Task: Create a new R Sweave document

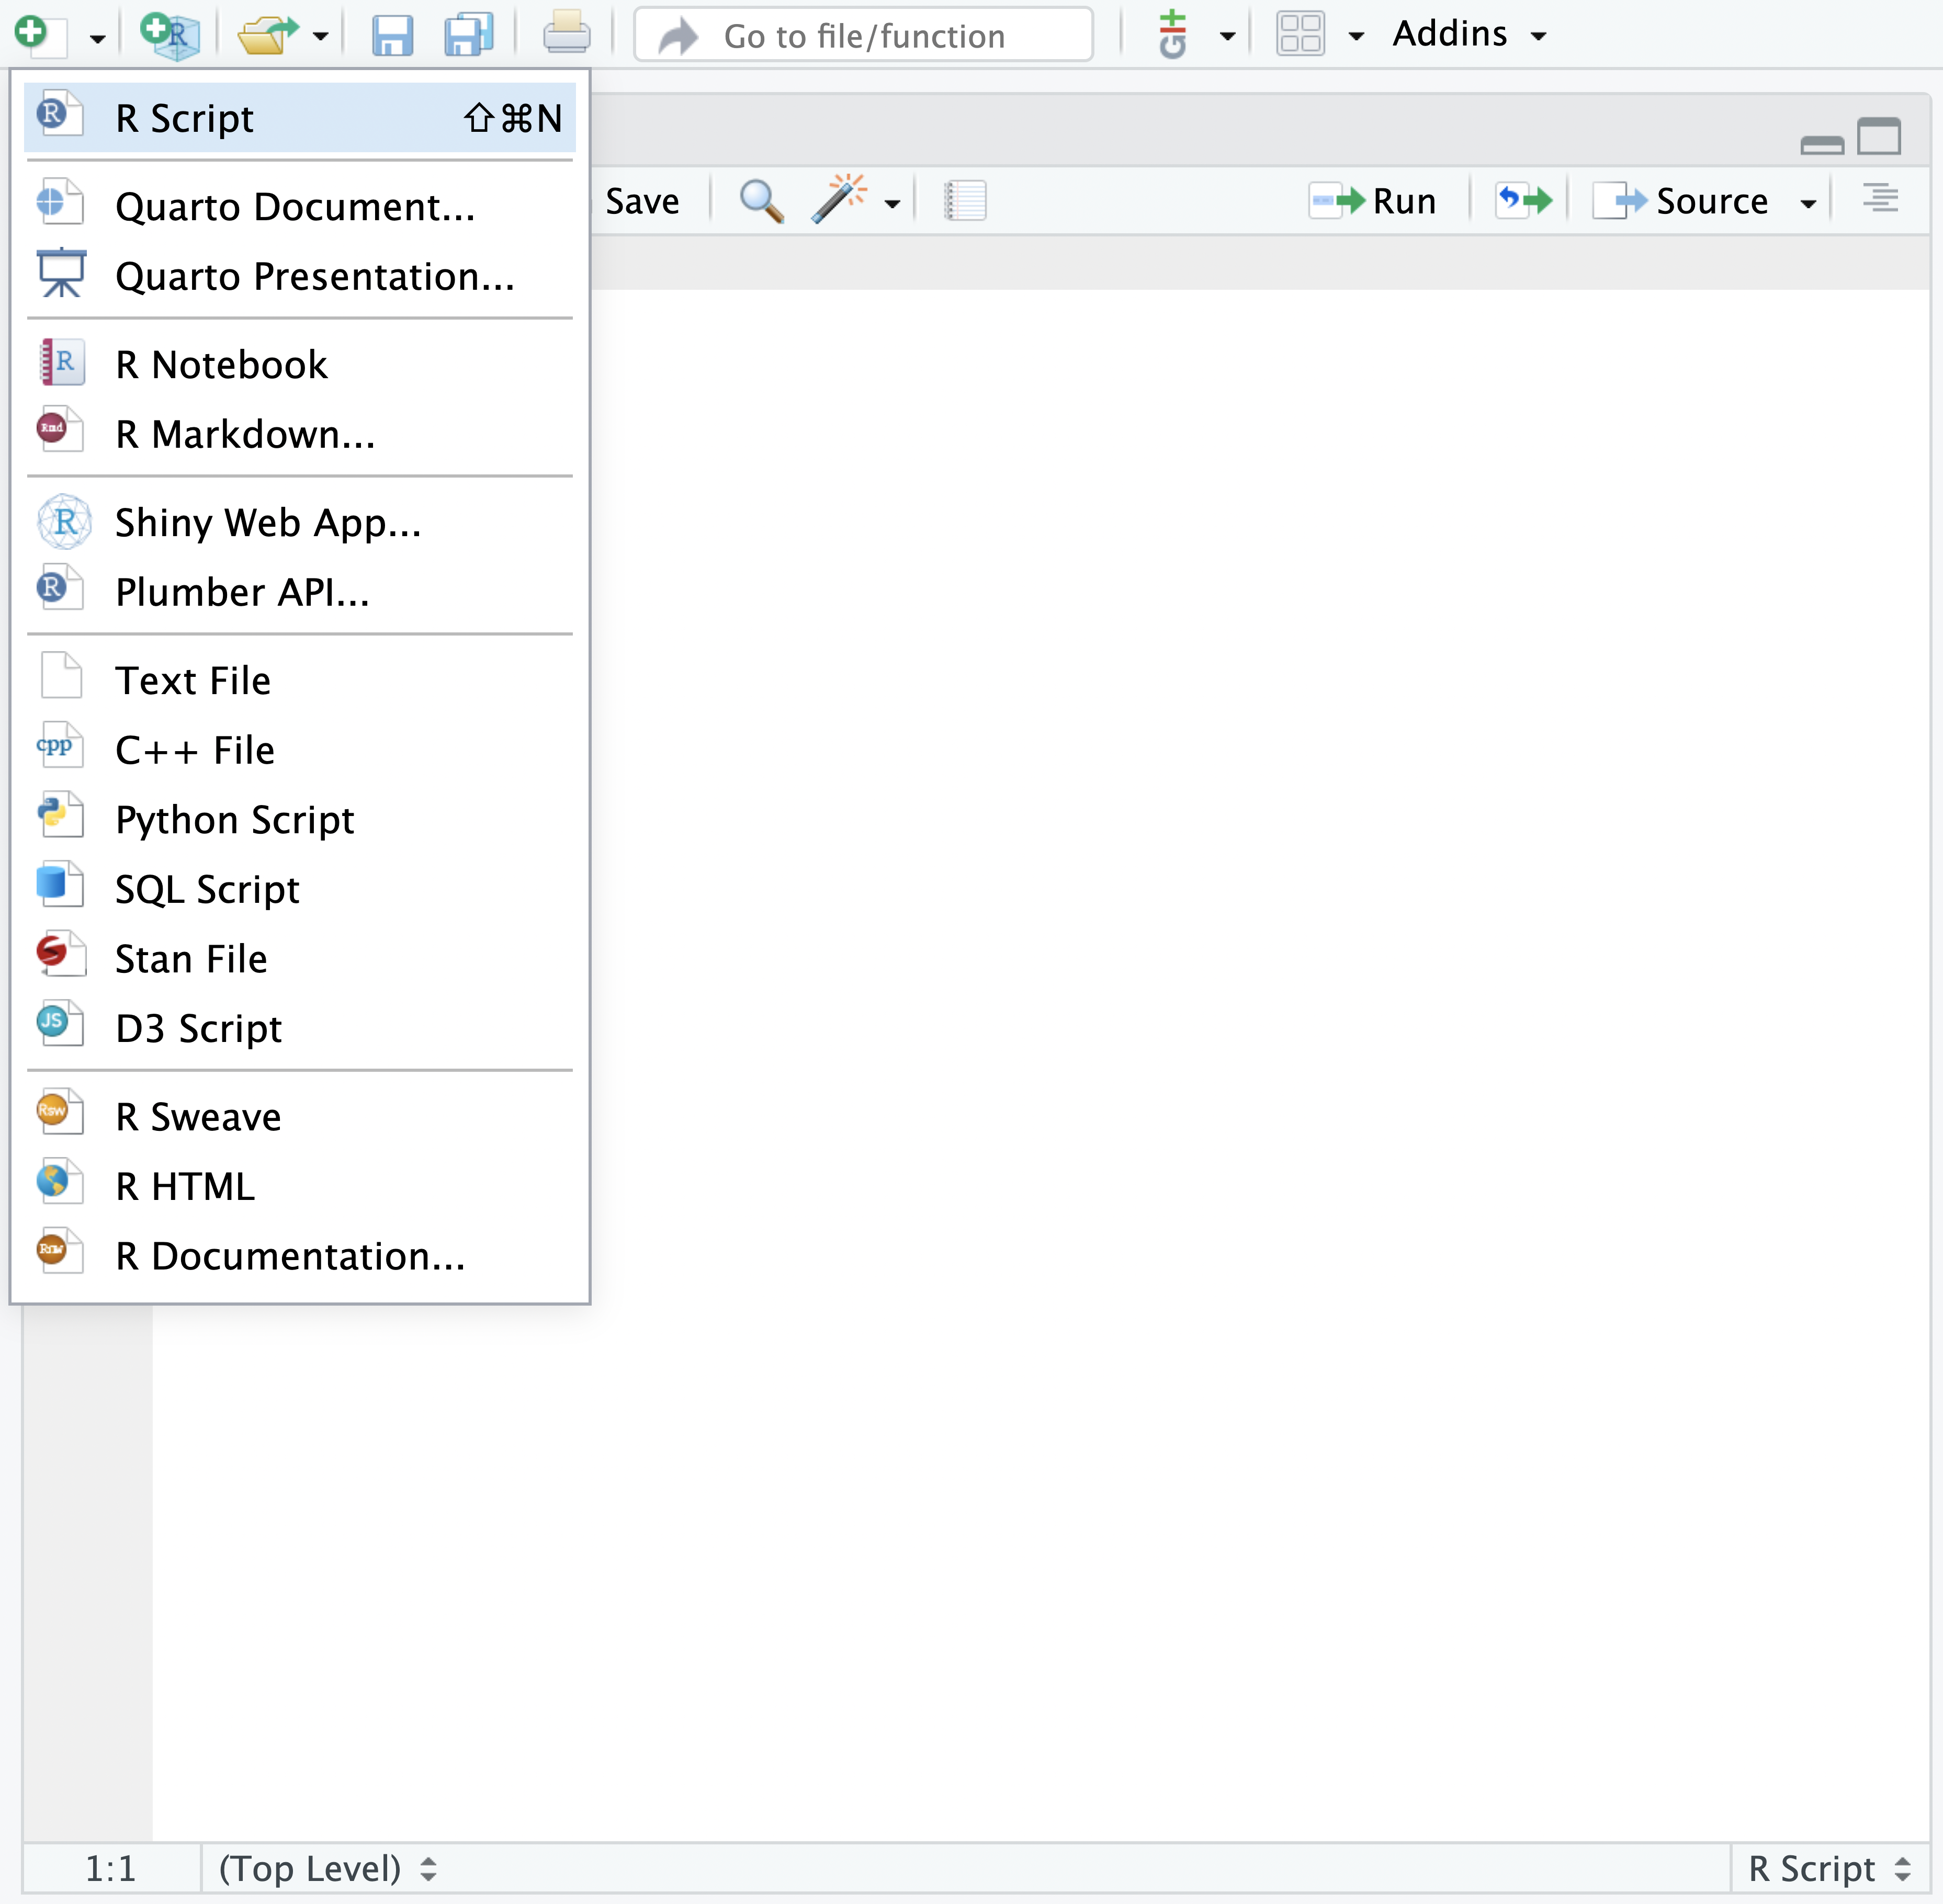Action: 299,1116
